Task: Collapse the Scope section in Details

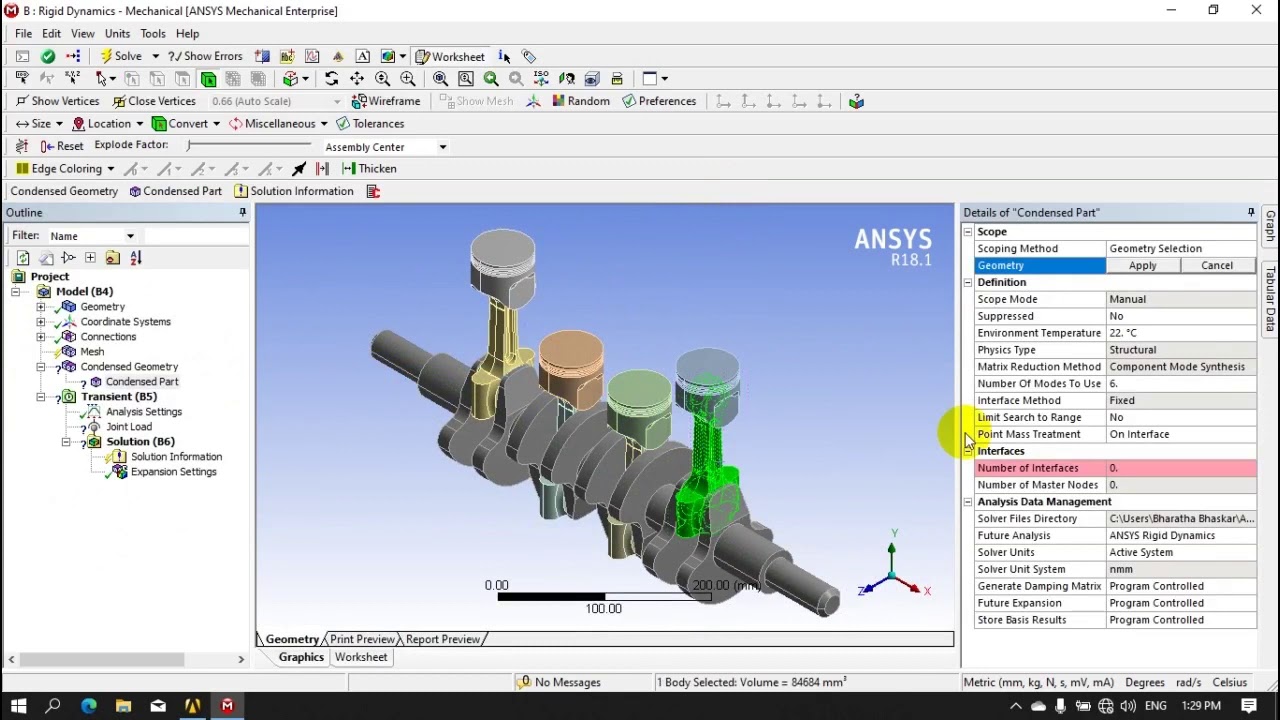Action: (x=968, y=232)
